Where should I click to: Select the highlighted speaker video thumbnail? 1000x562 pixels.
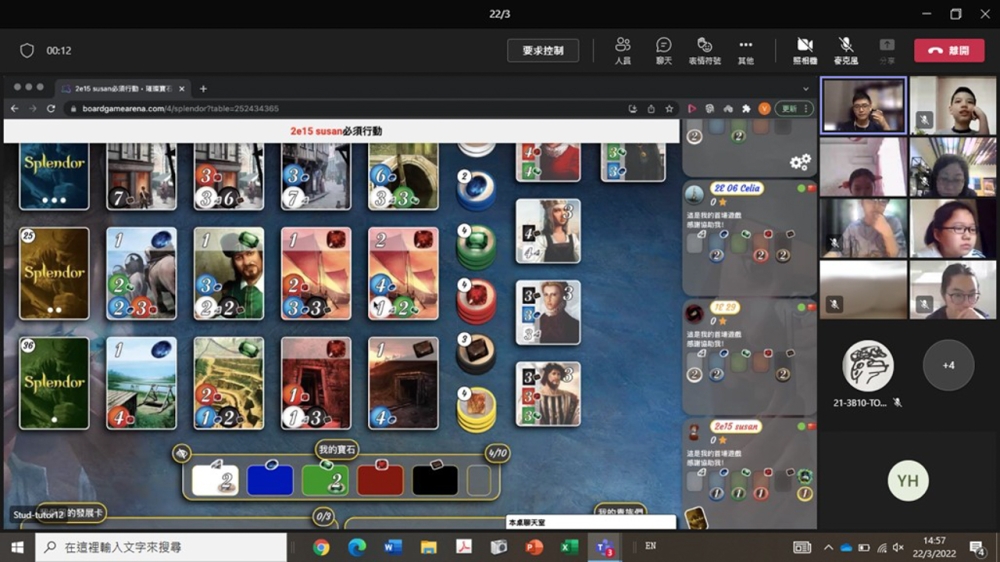click(x=864, y=105)
